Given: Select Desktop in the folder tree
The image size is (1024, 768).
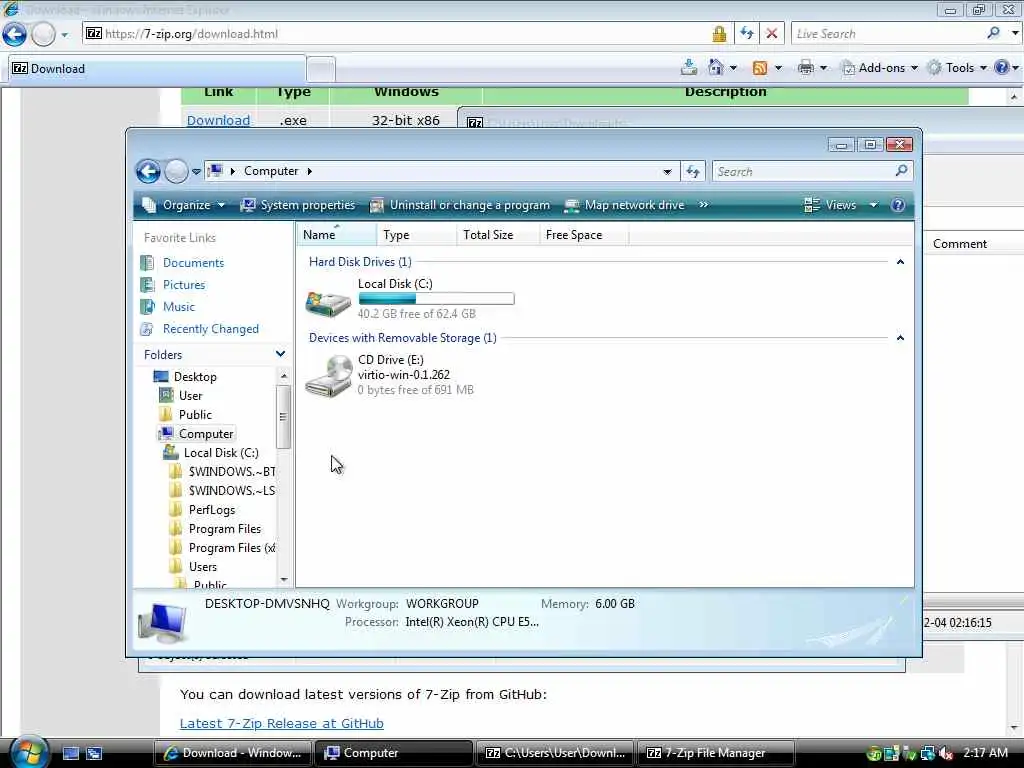Looking at the screenshot, I should (x=195, y=376).
